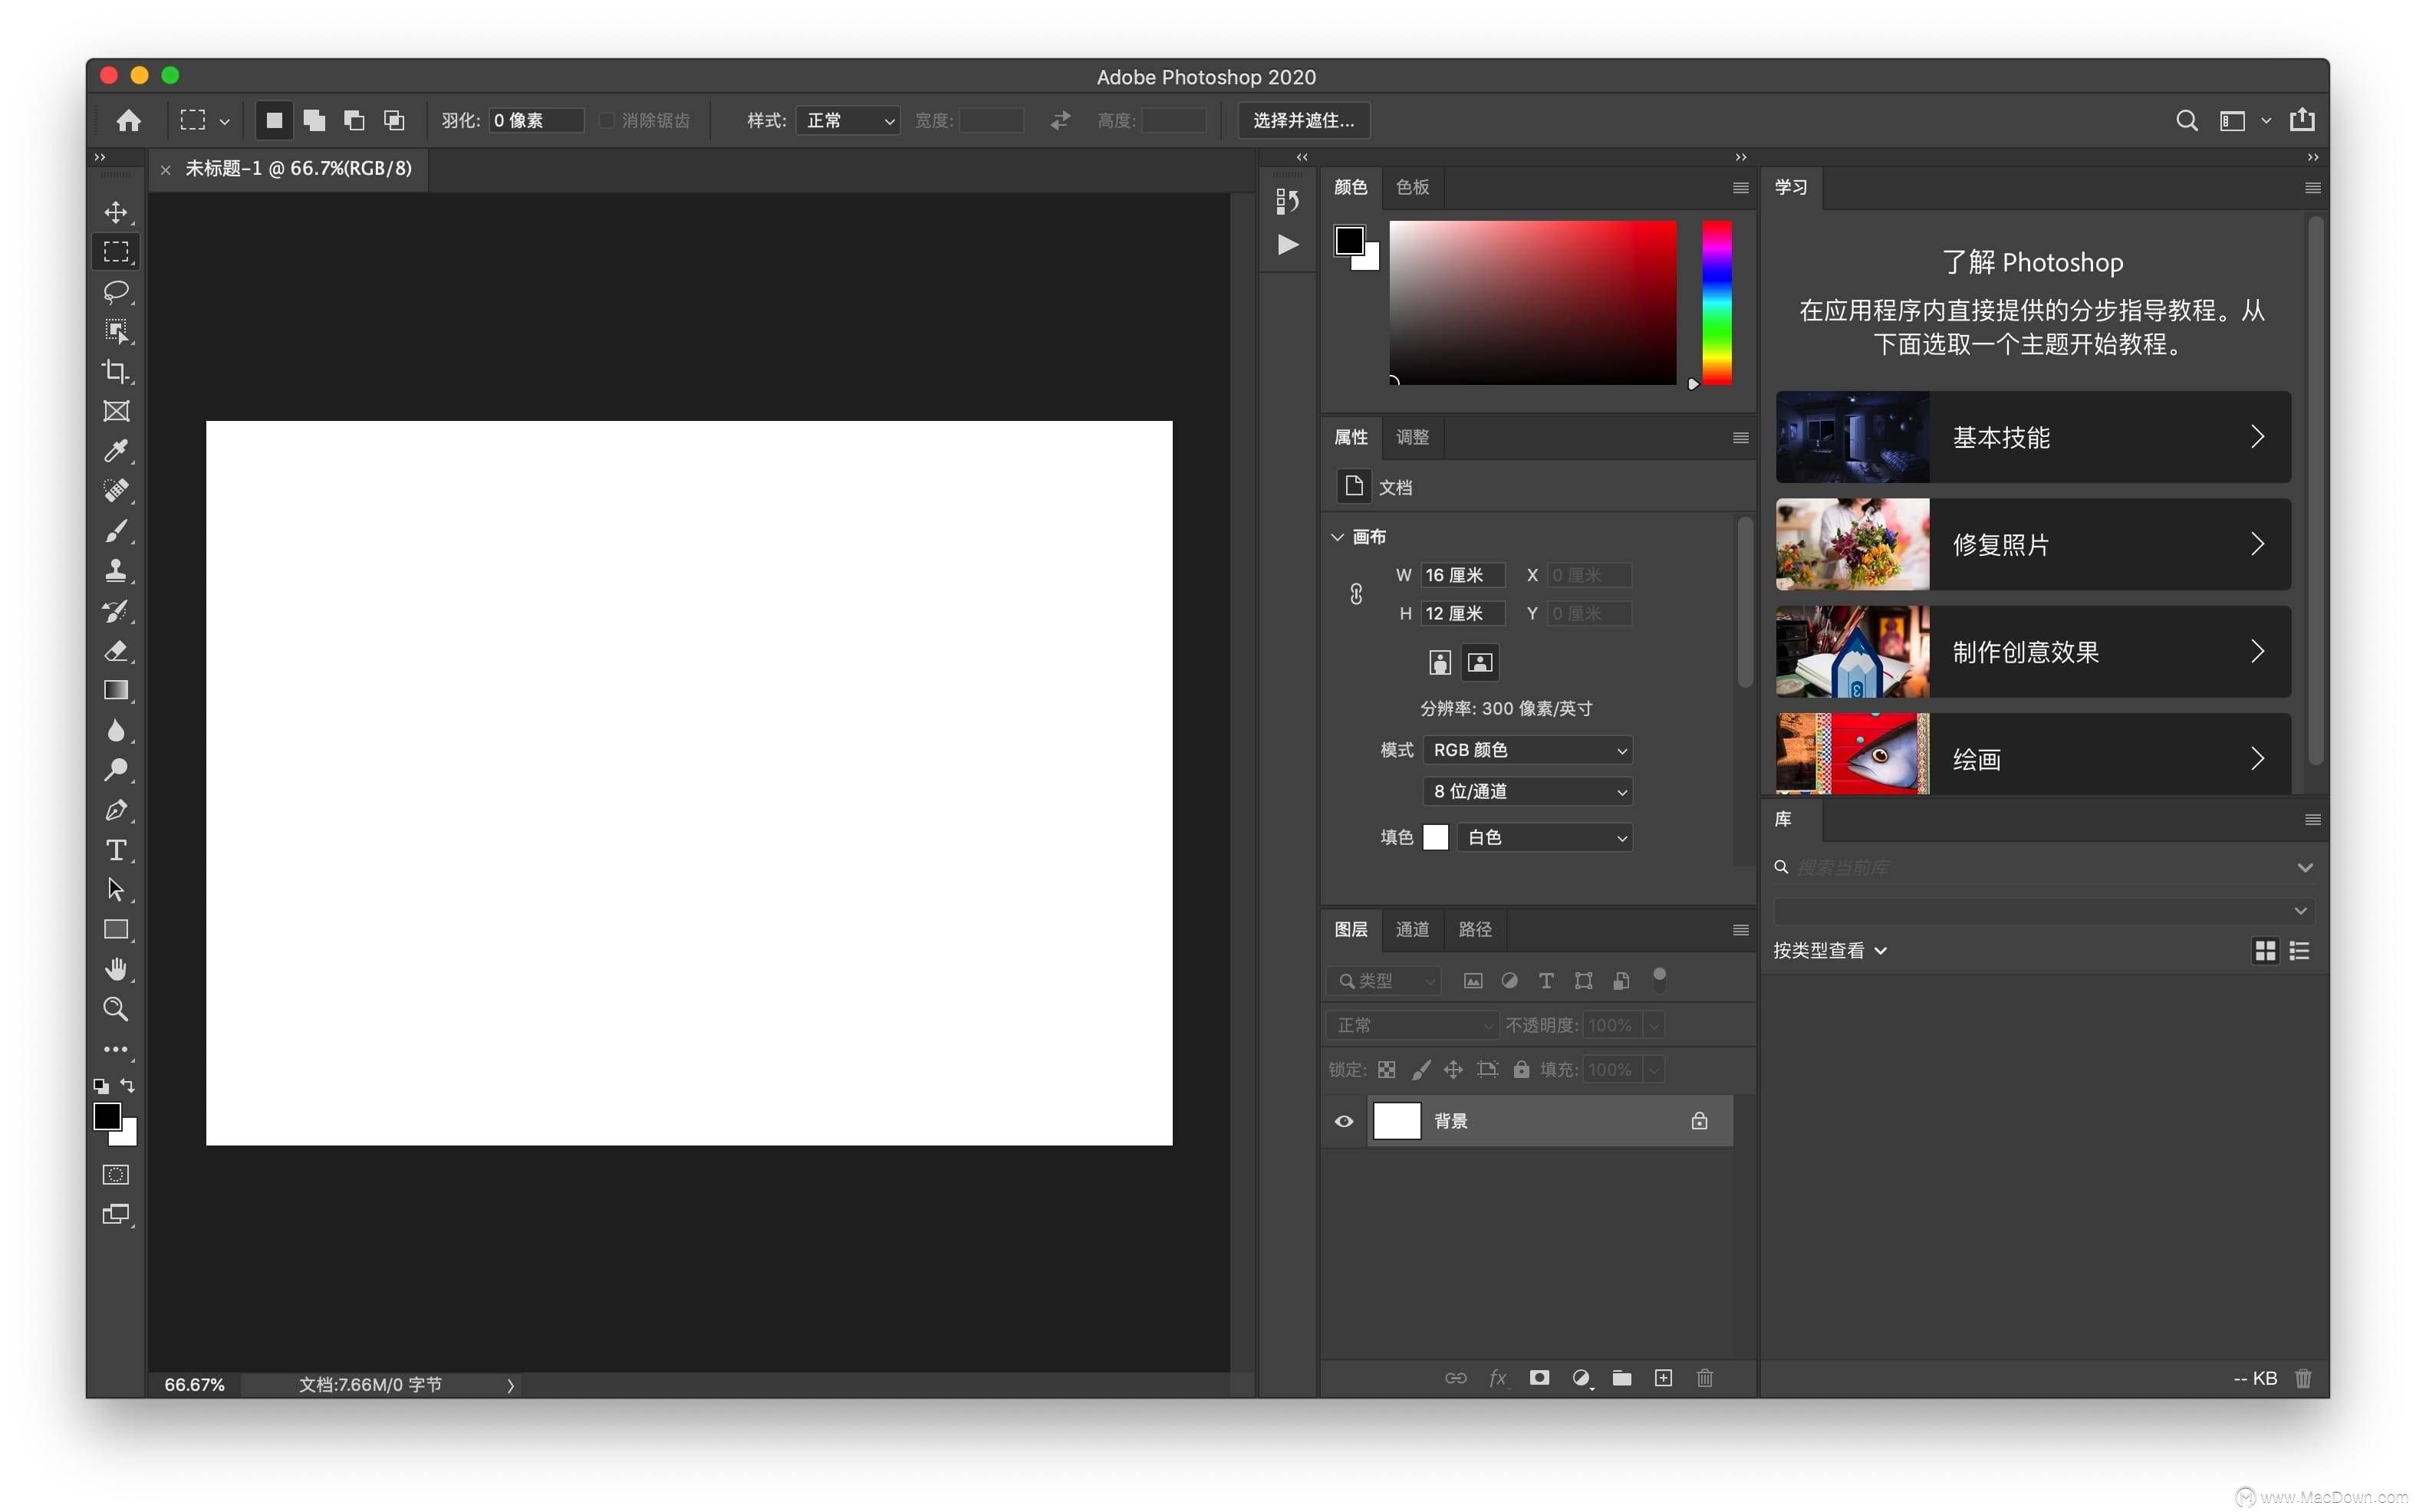Select the Eyedropper tool

coord(115,449)
